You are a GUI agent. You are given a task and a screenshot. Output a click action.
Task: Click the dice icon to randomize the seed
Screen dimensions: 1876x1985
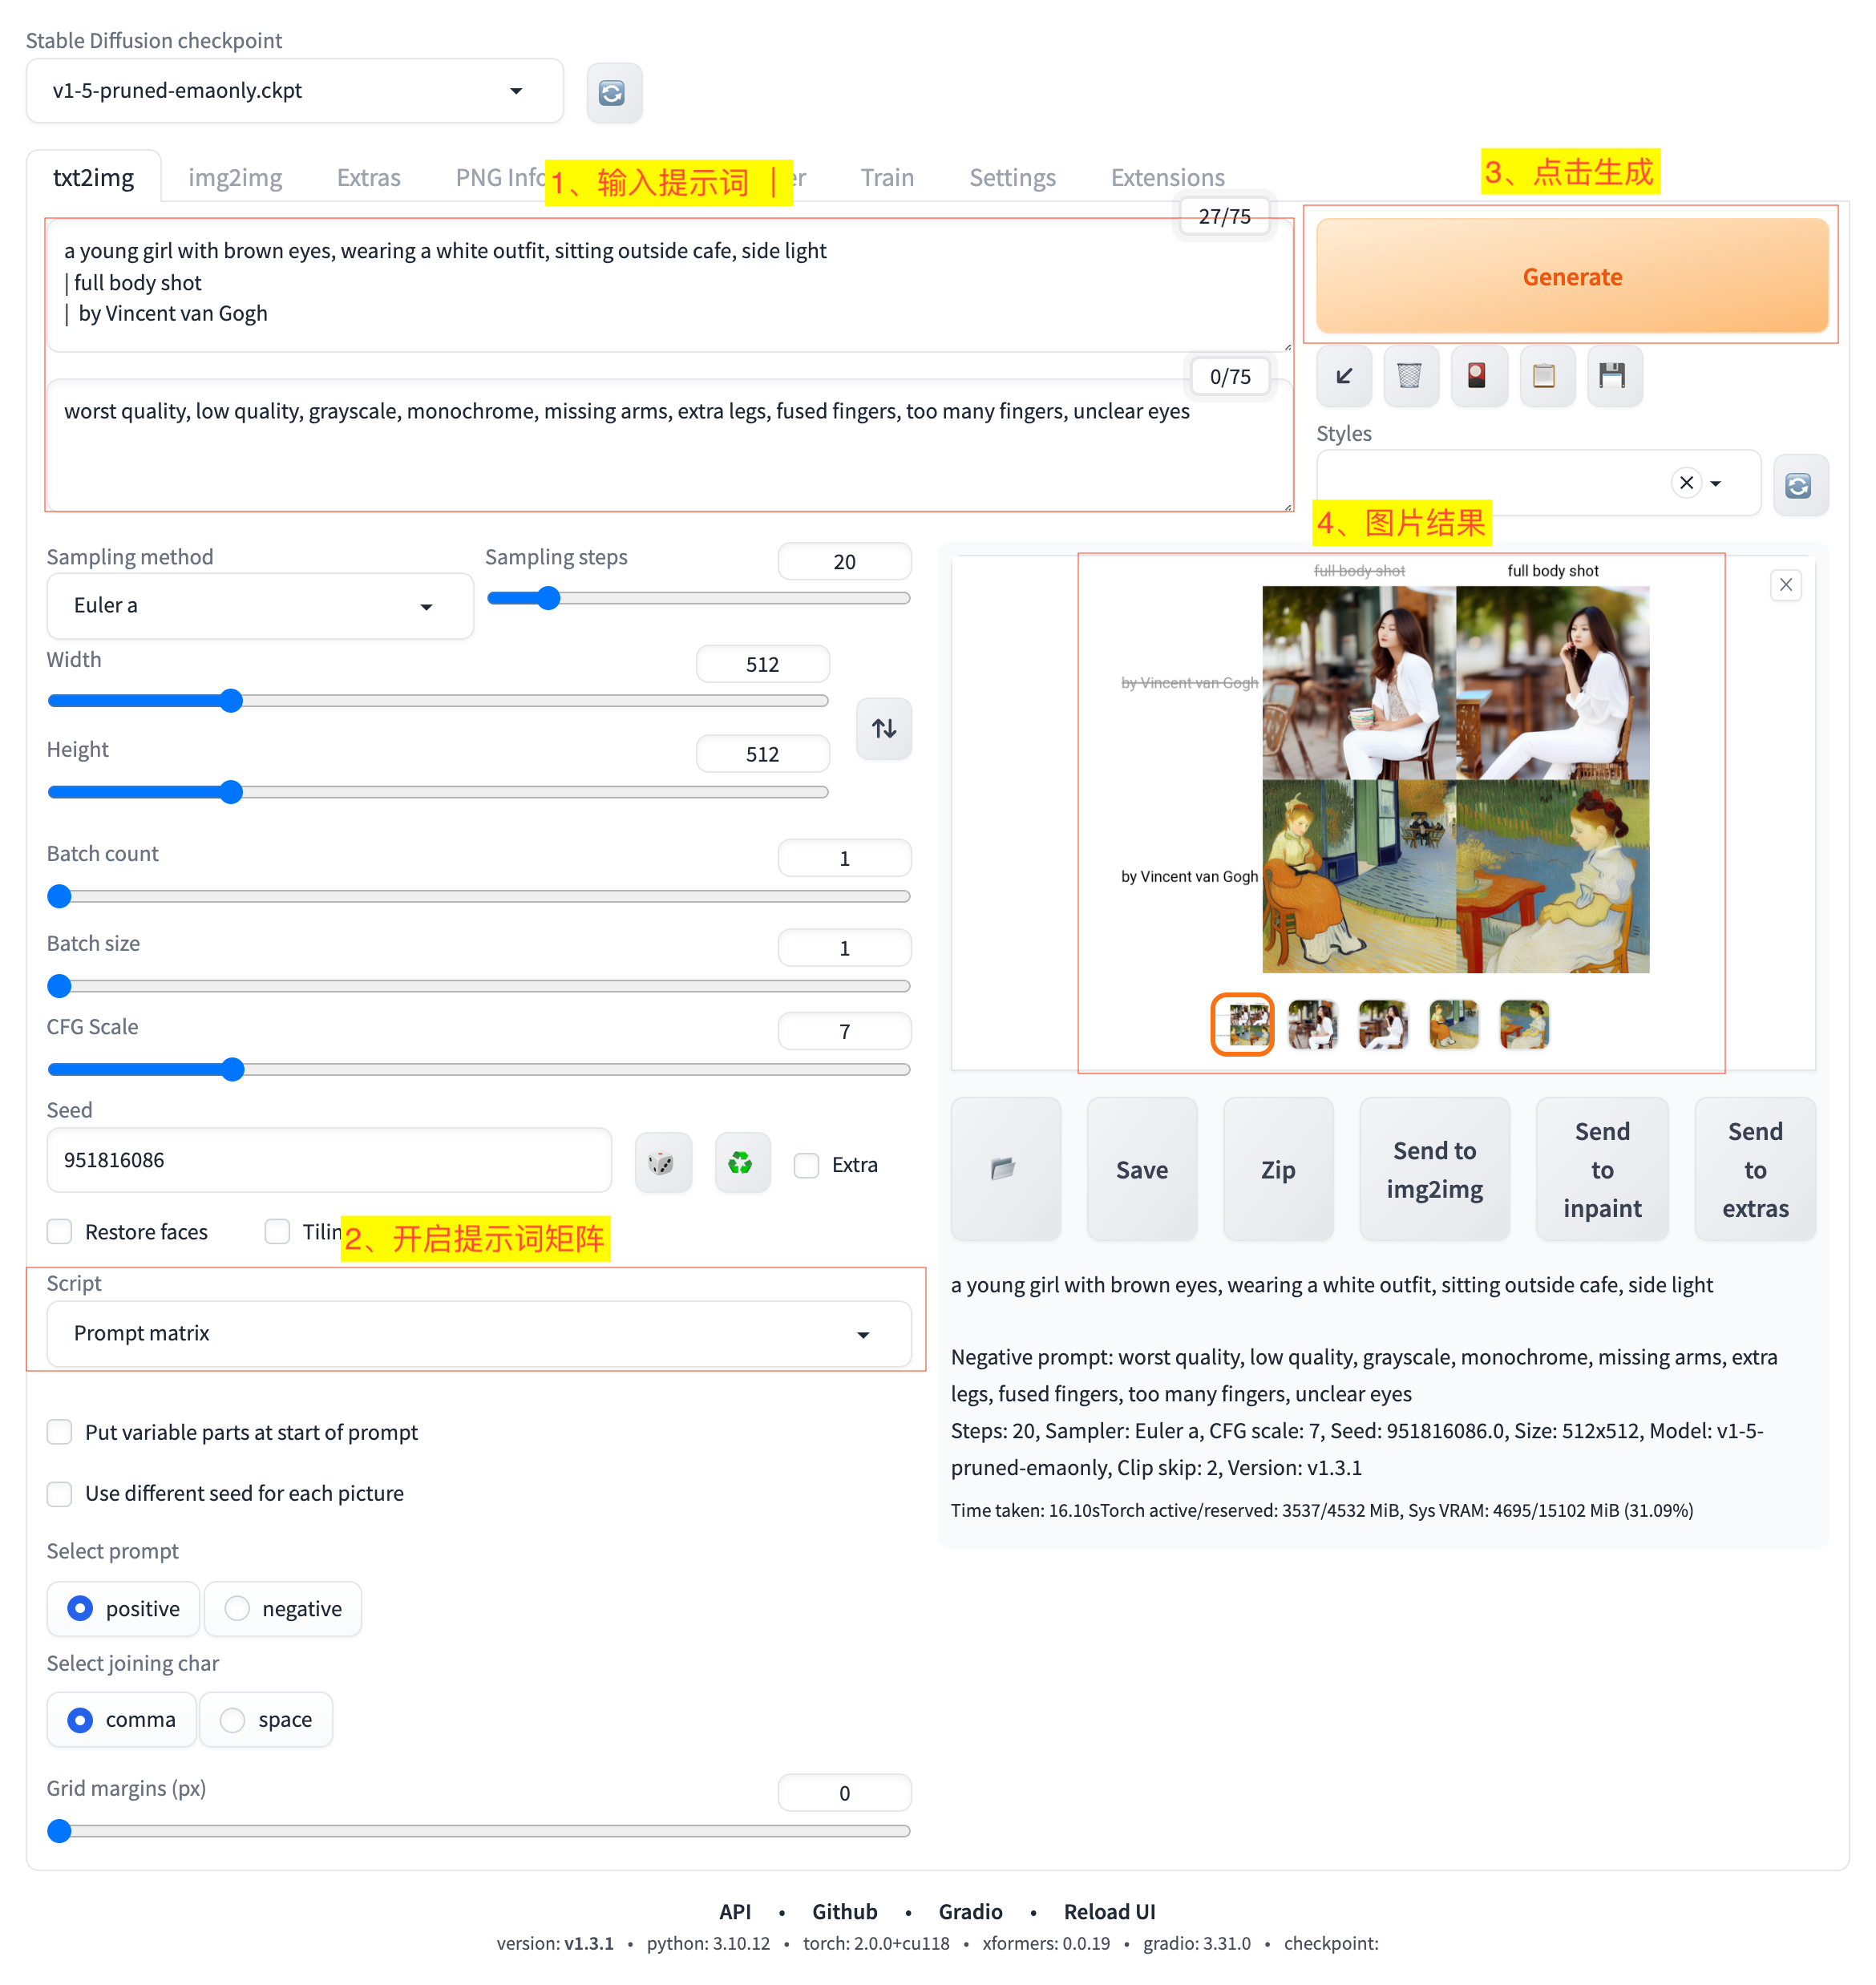click(662, 1163)
